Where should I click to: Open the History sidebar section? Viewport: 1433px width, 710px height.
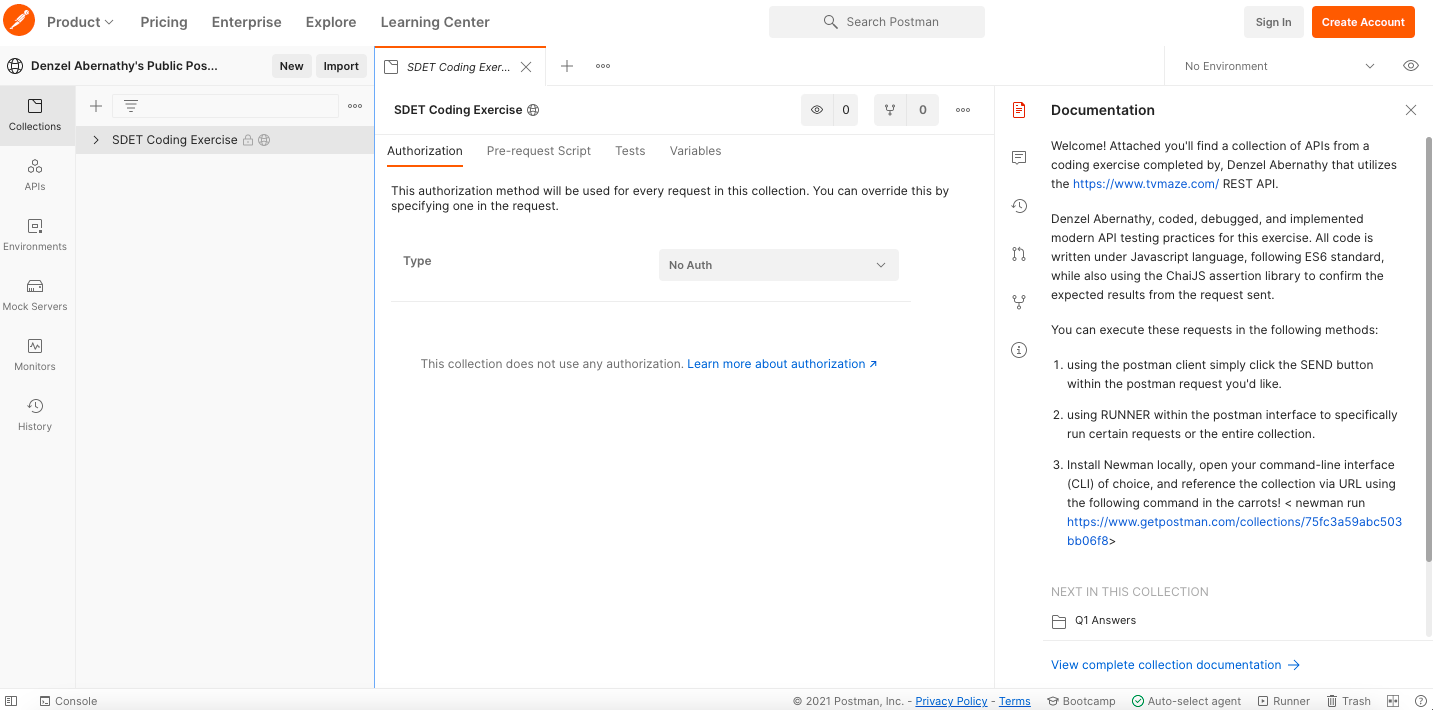pyautogui.click(x=36, y=415)
